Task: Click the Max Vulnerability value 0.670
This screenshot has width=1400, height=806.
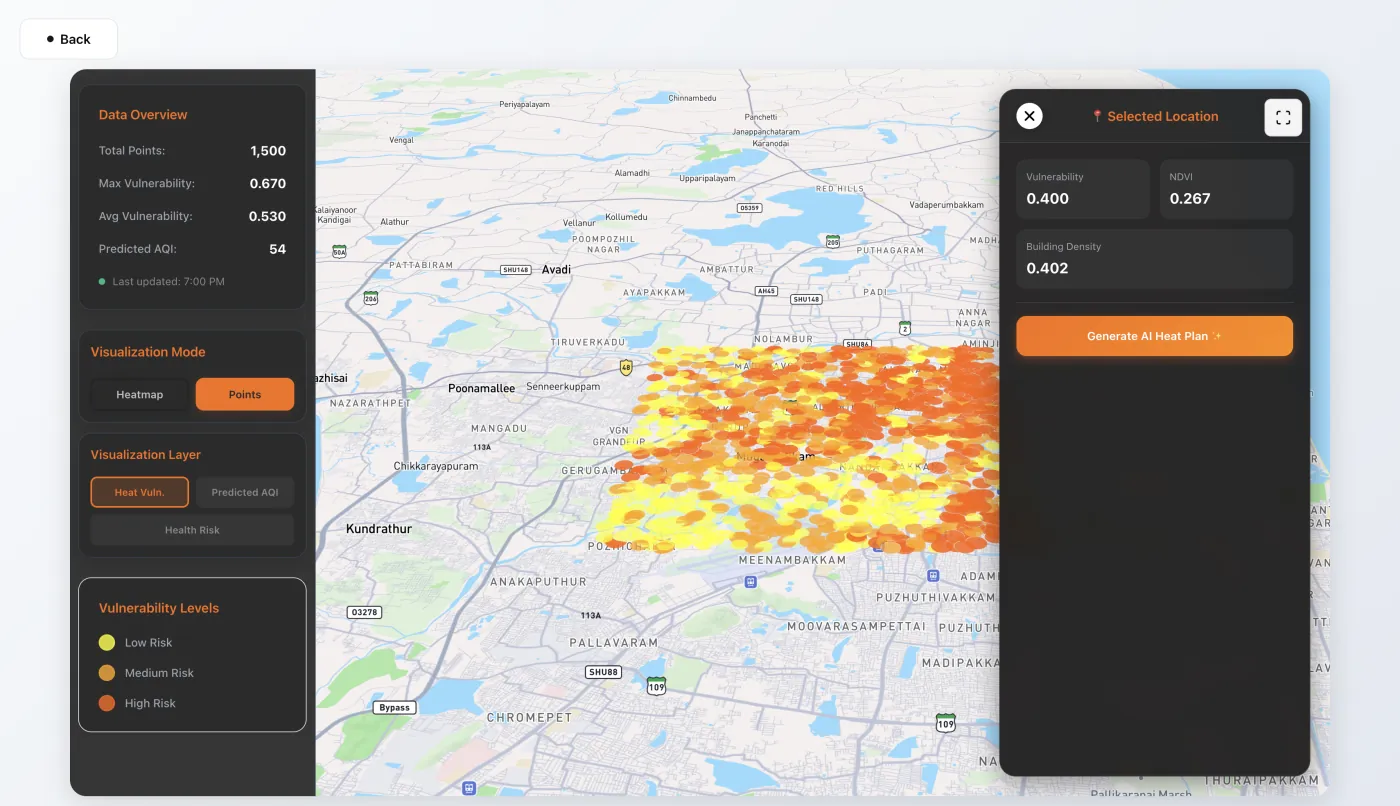Action: (268, 184)
